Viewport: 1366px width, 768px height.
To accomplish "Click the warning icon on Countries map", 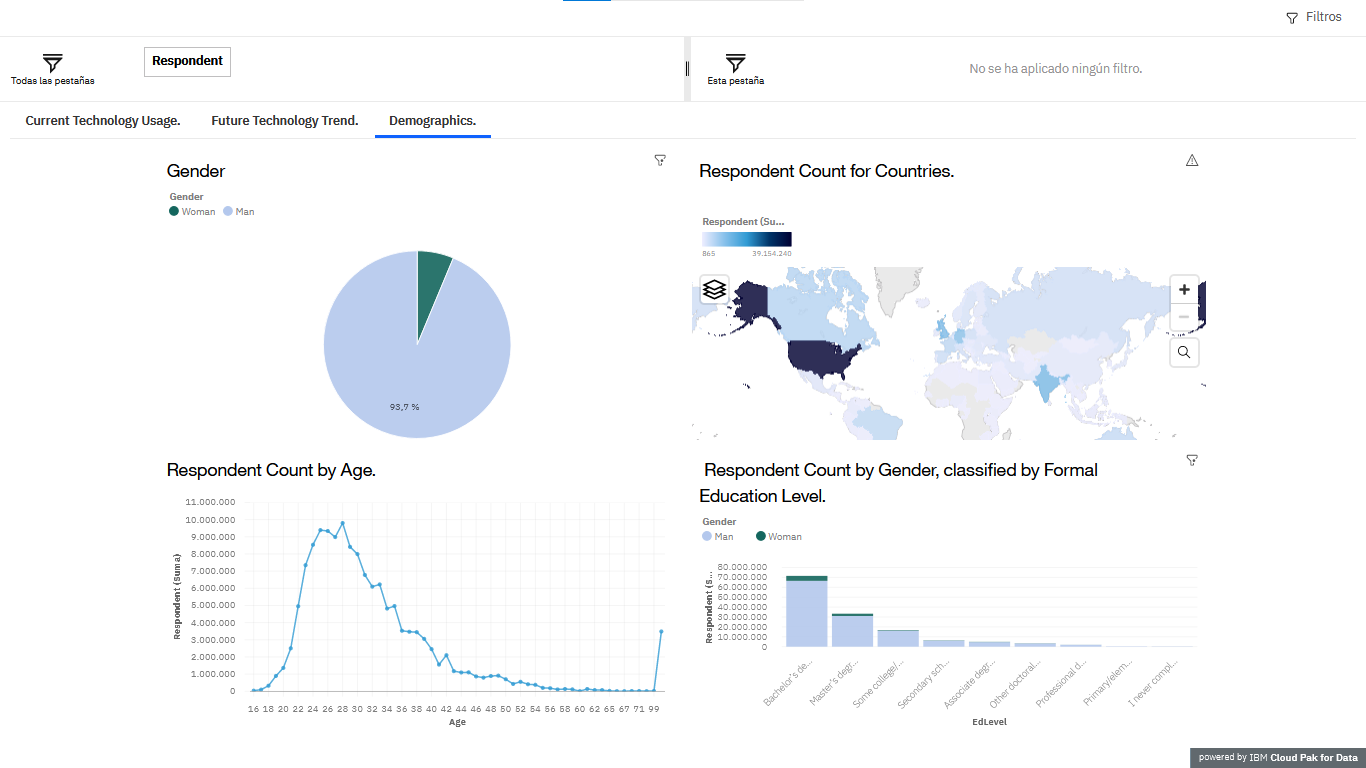I will point(1191,160).
